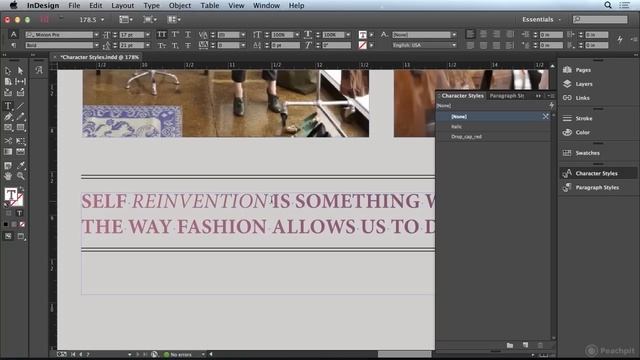Select the Hand tool
This screenshot has width=640, height=360.
coord(8,176)
